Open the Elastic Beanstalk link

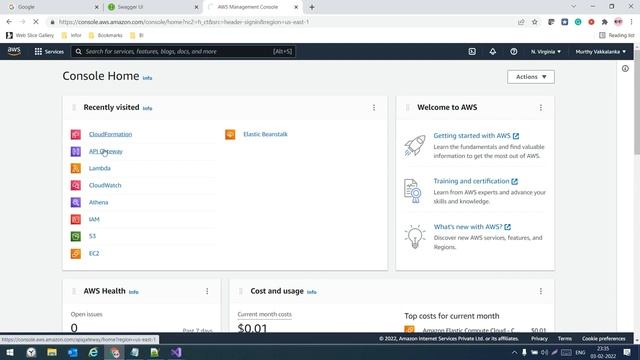pos(265,134)
